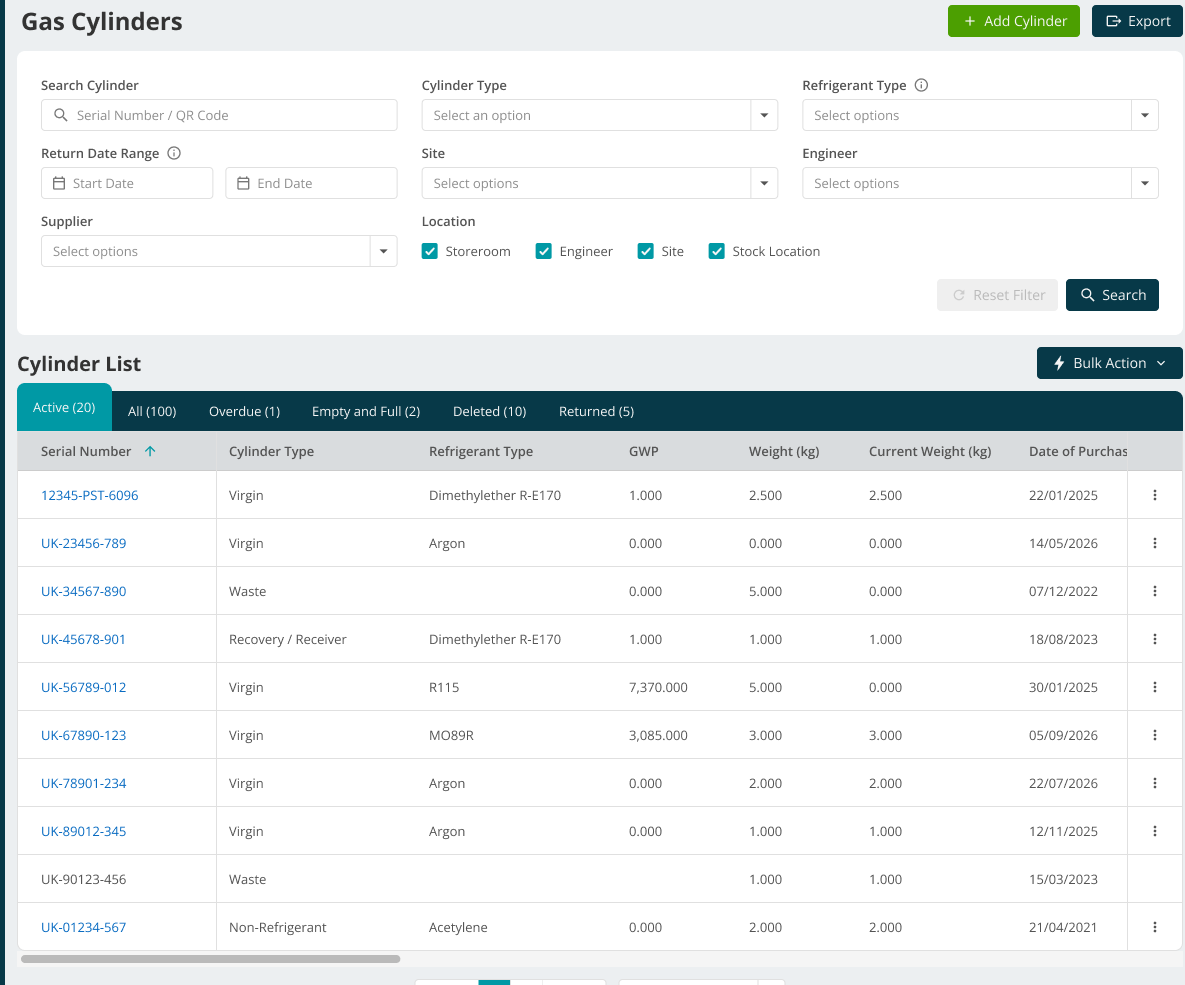Viewport: 1185px width, 985px height.
Task: Uncheck the Engineer location checkbox
Action: 543,251
